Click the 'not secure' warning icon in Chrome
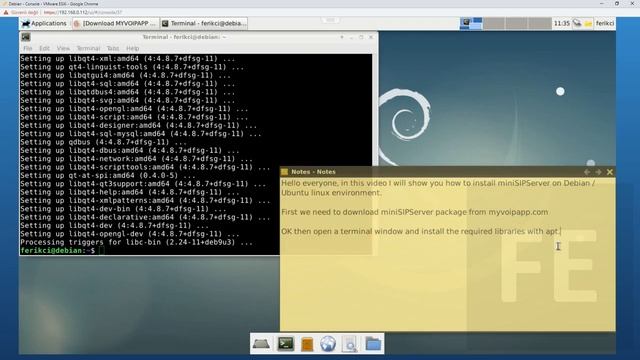The height and width of the screenshot is (360, 640). (6, 12)
